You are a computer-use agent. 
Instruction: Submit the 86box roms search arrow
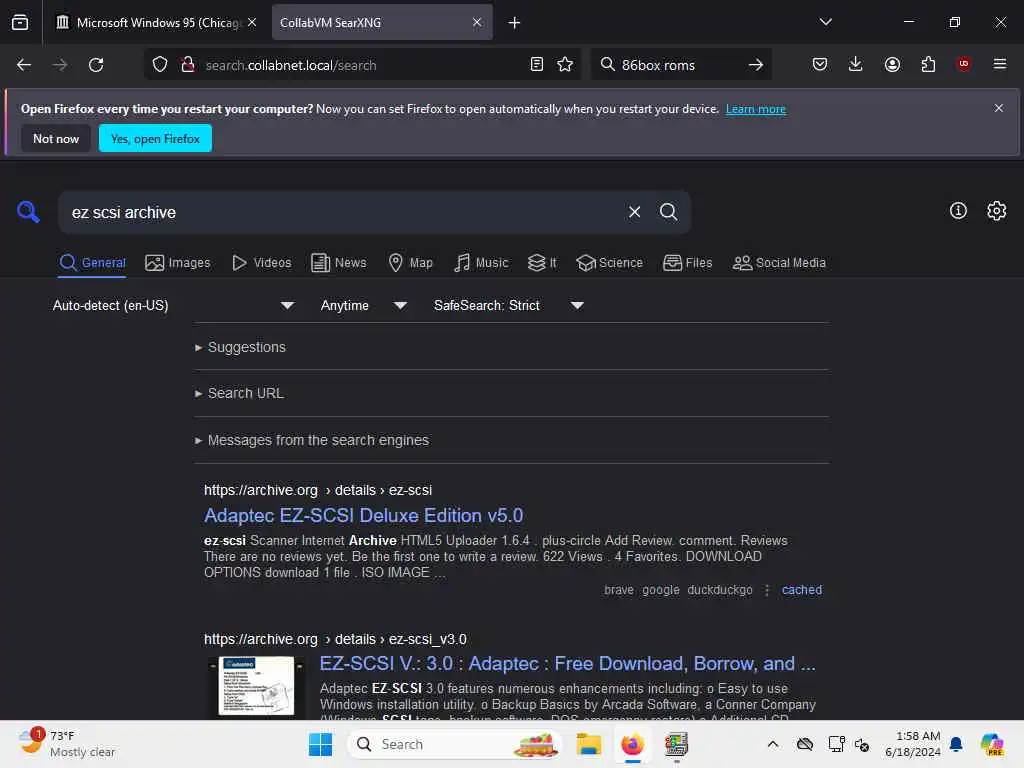(x=756, y=65)
